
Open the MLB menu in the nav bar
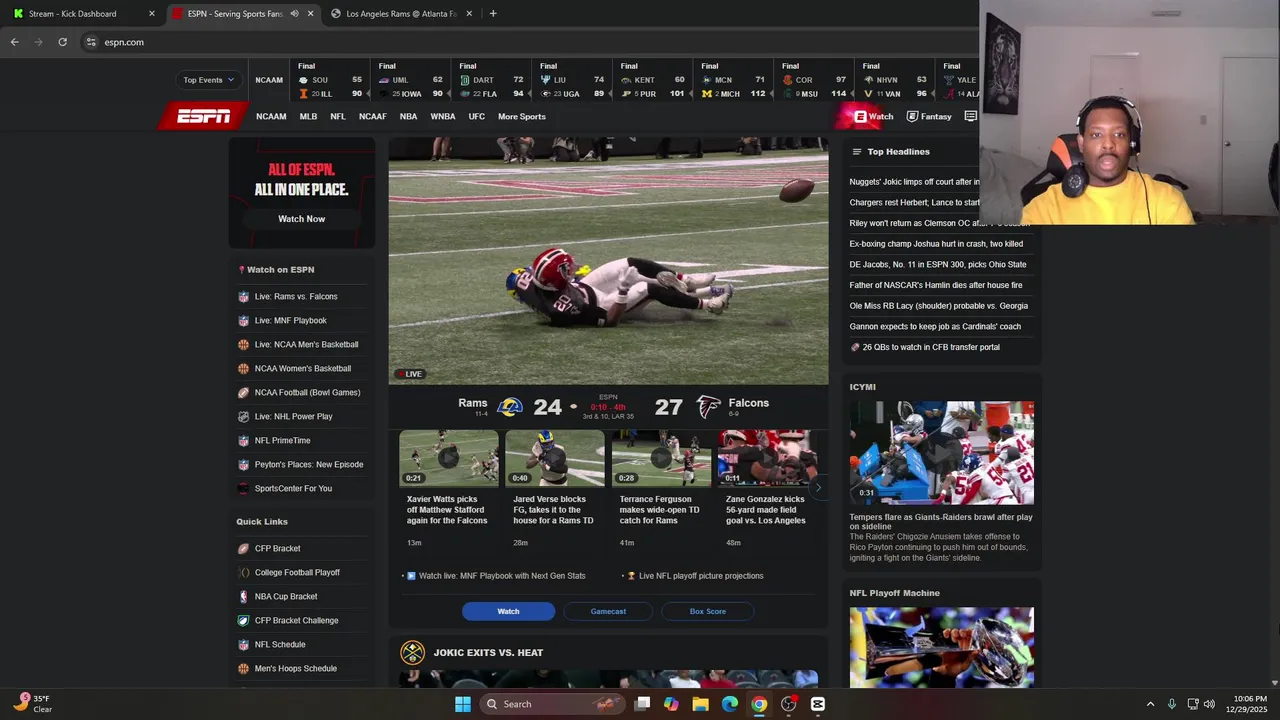(308, 117)
